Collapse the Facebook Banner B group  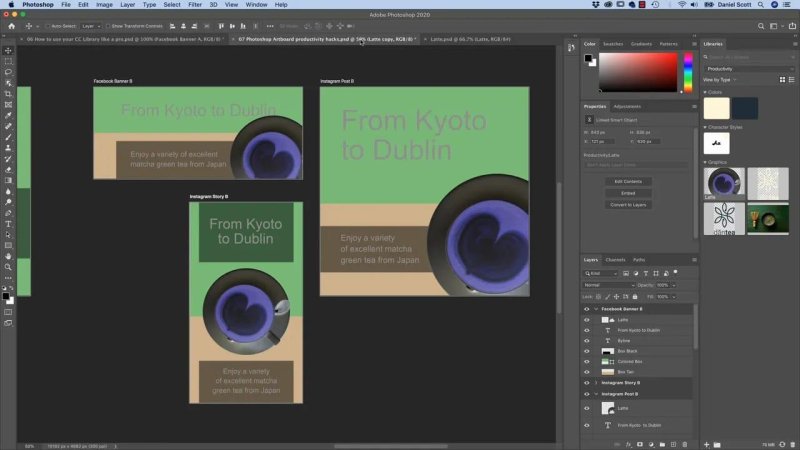595,309
